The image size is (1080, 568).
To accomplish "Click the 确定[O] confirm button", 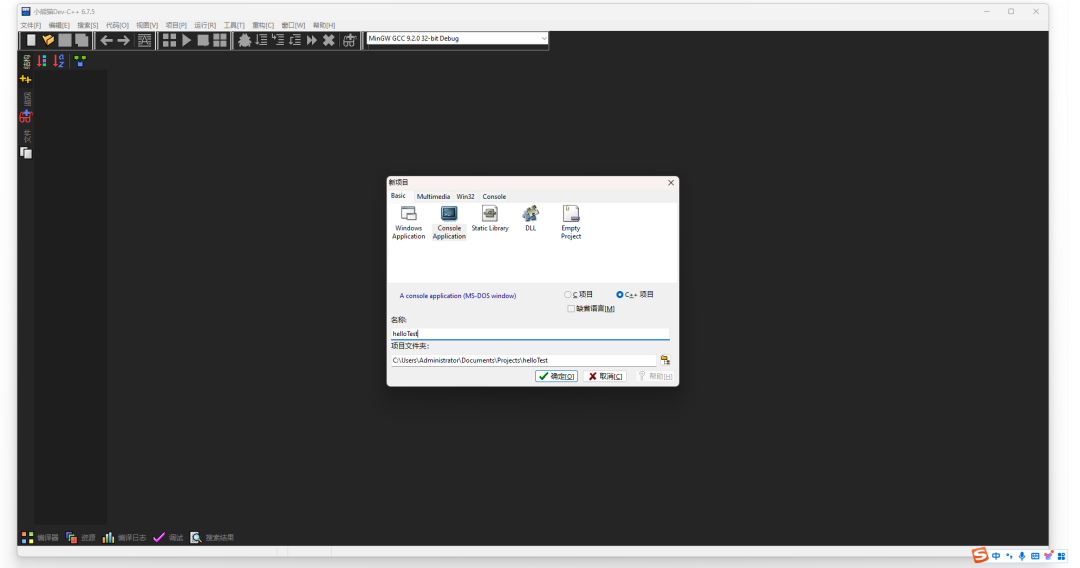I will pyautogui.click(x=557, y=377).
